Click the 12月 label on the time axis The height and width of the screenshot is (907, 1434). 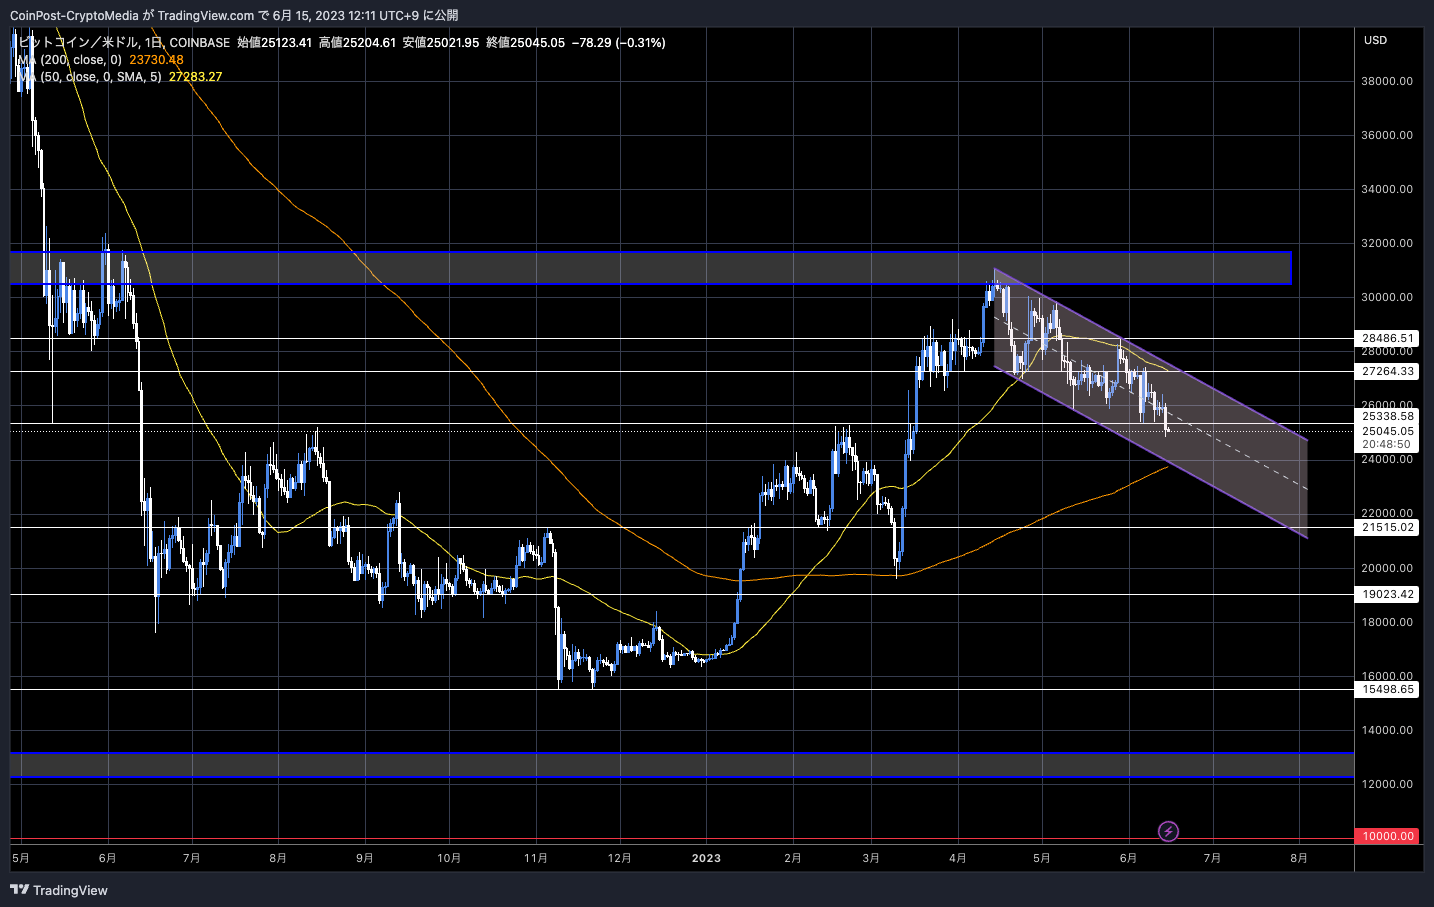619,858
